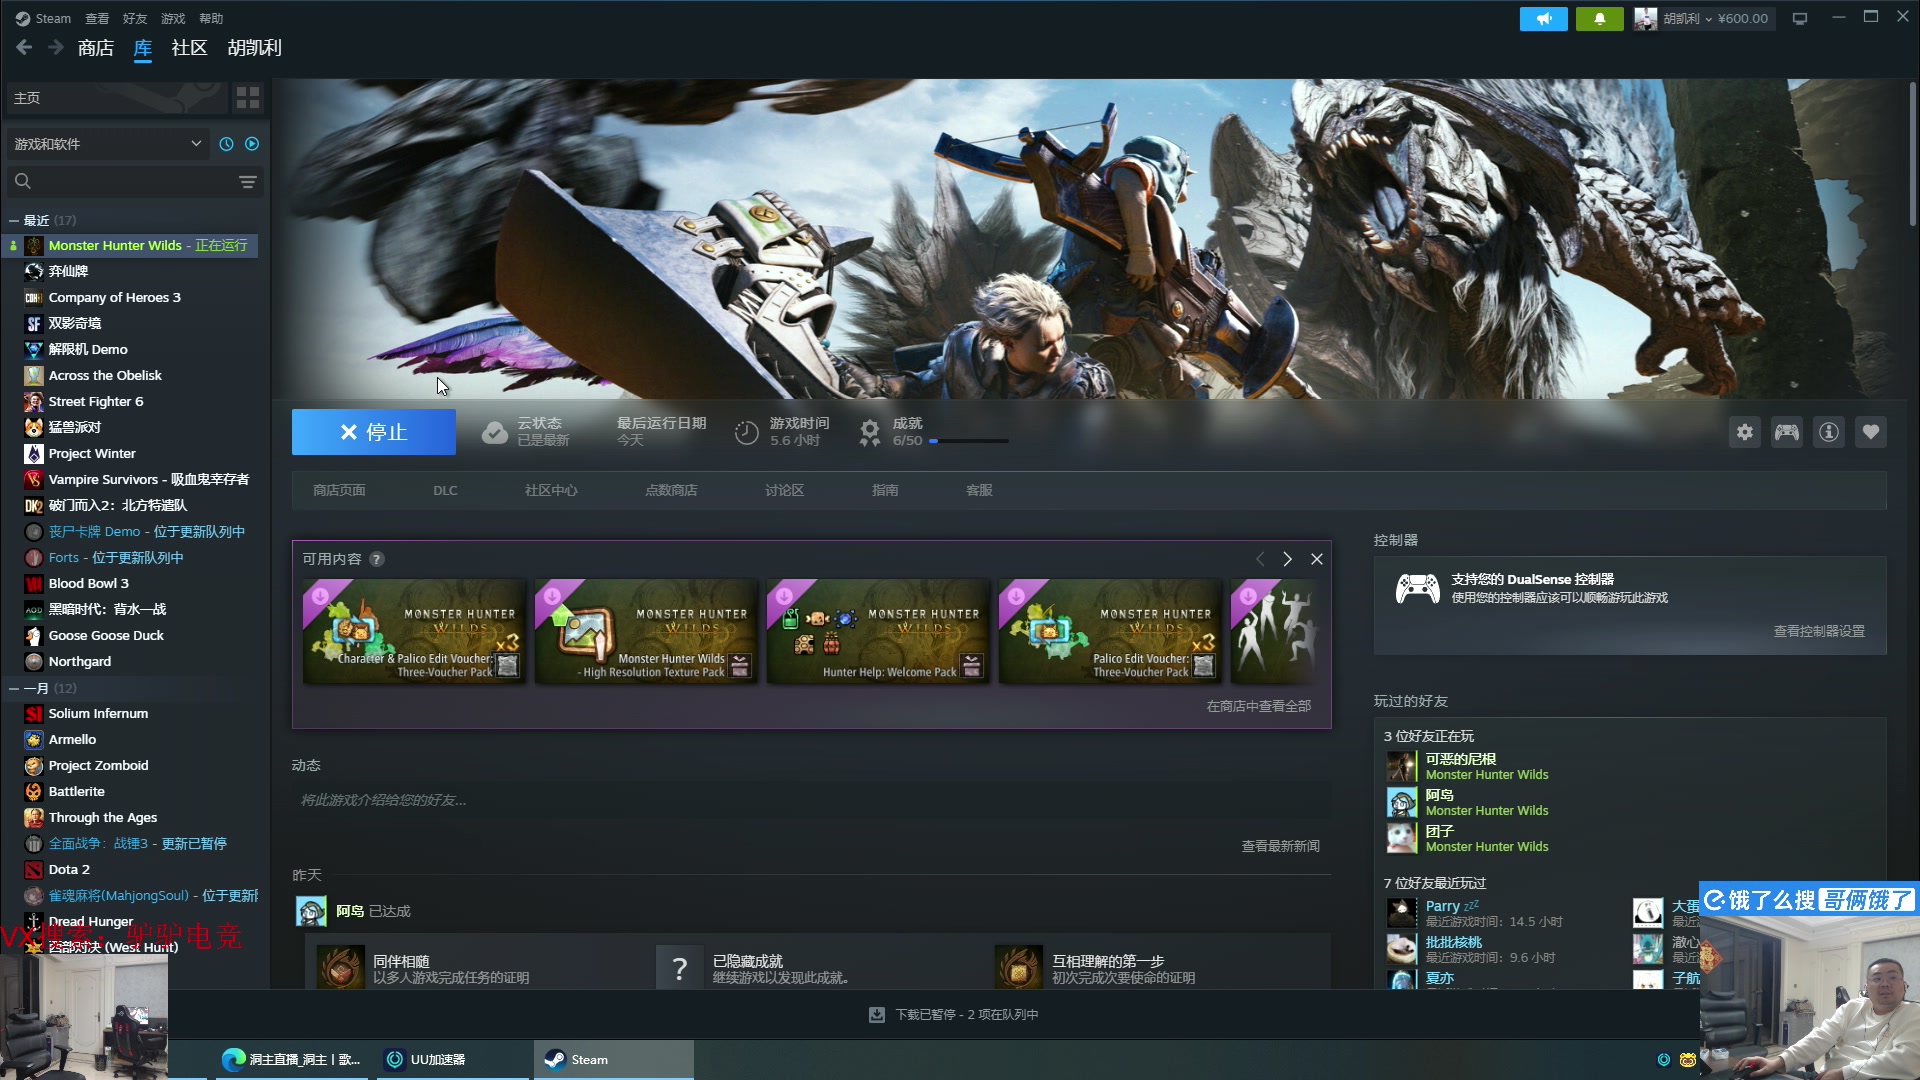
Task: Open Hunter Help: Welcome Pack thumbnail
Action: [x=878, y=631]
